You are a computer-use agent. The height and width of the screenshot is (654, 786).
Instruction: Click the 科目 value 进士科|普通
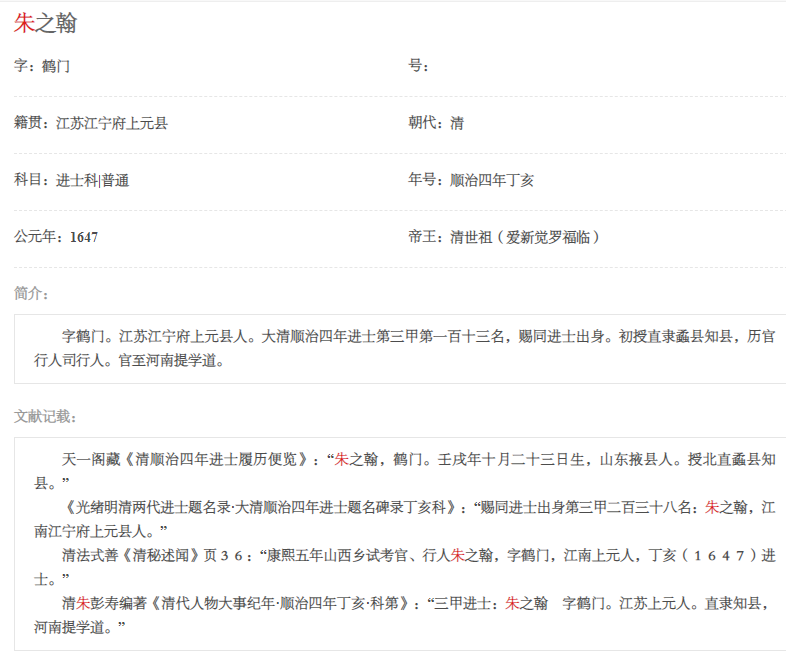tap(92, 180)
